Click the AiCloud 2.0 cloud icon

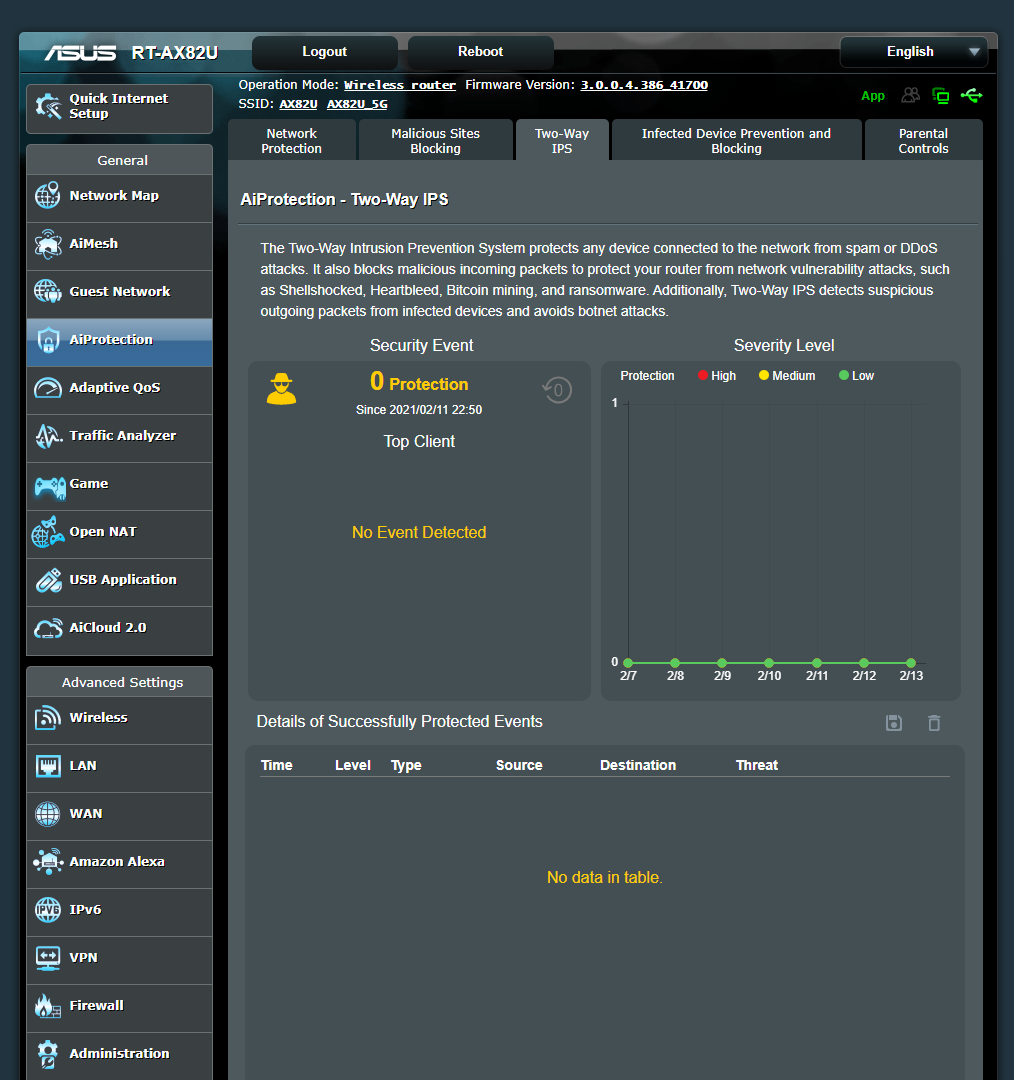(48, 628)
